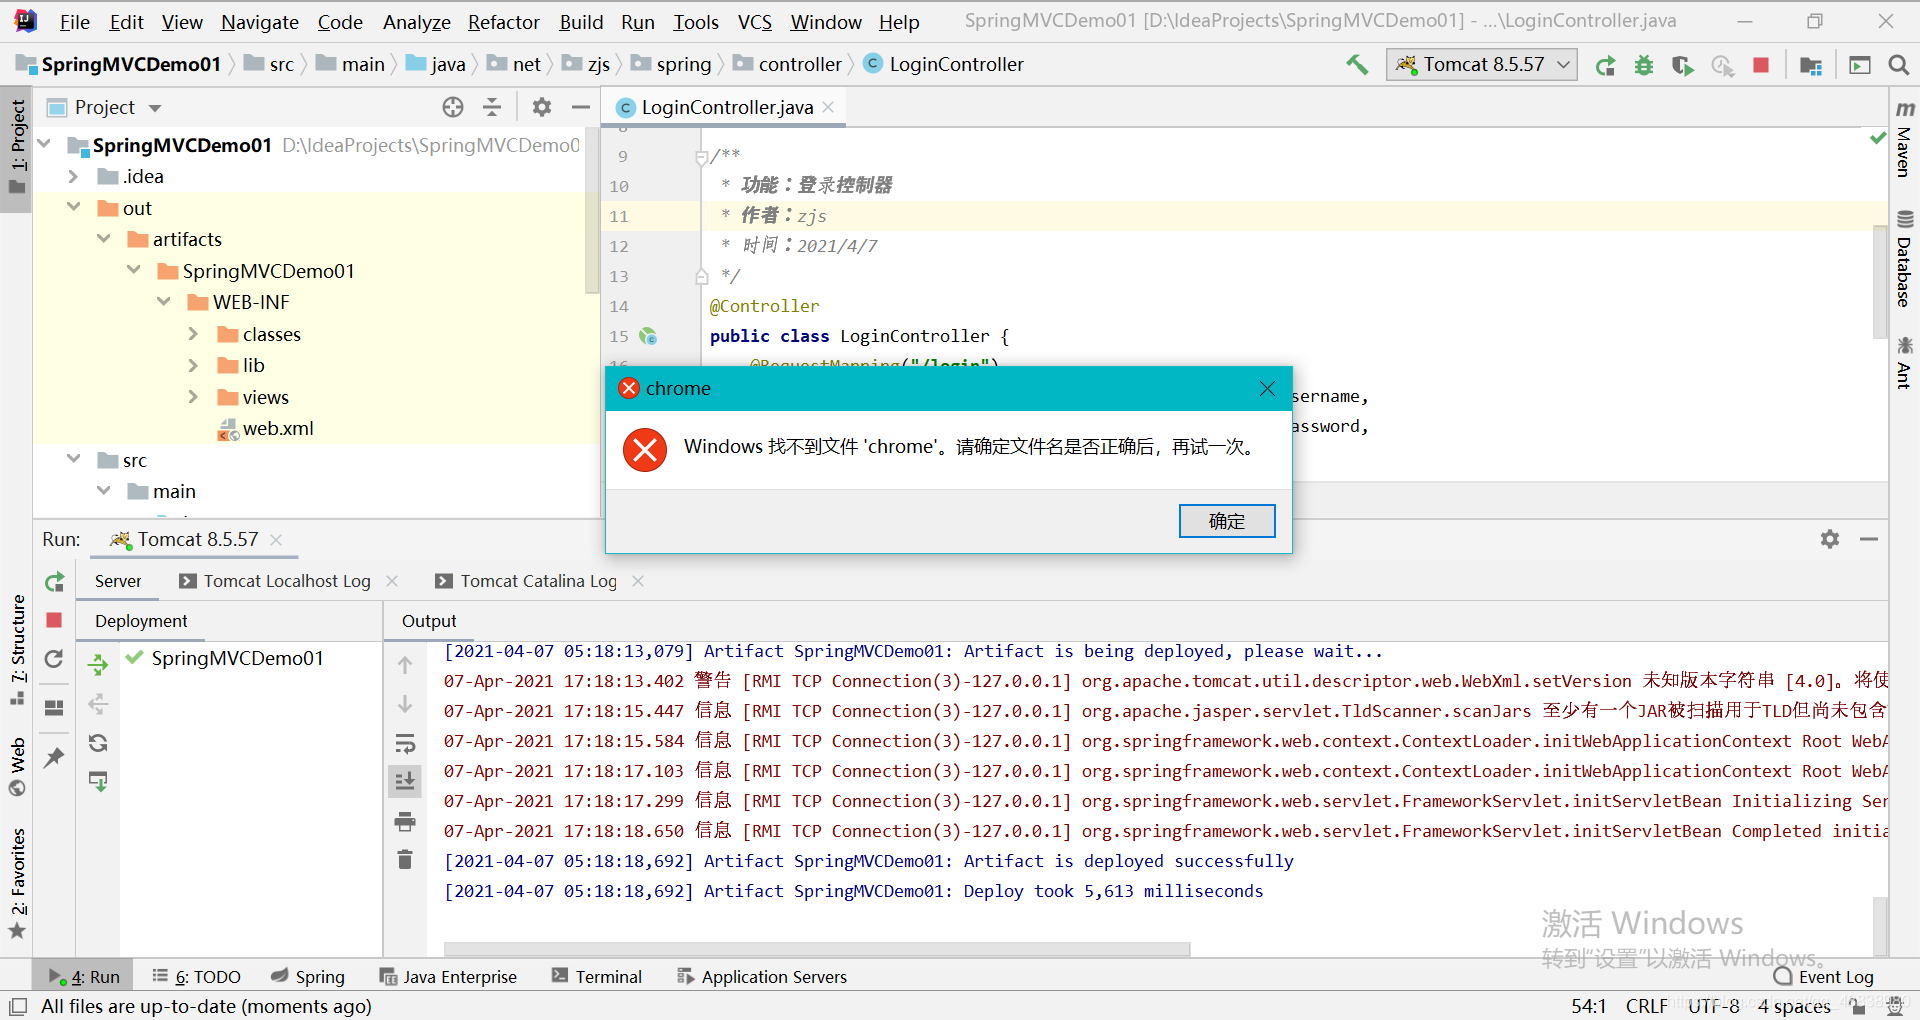
Task: Toggle the Project tool window button
Action: pyautogui.click(x=17, y=147)
